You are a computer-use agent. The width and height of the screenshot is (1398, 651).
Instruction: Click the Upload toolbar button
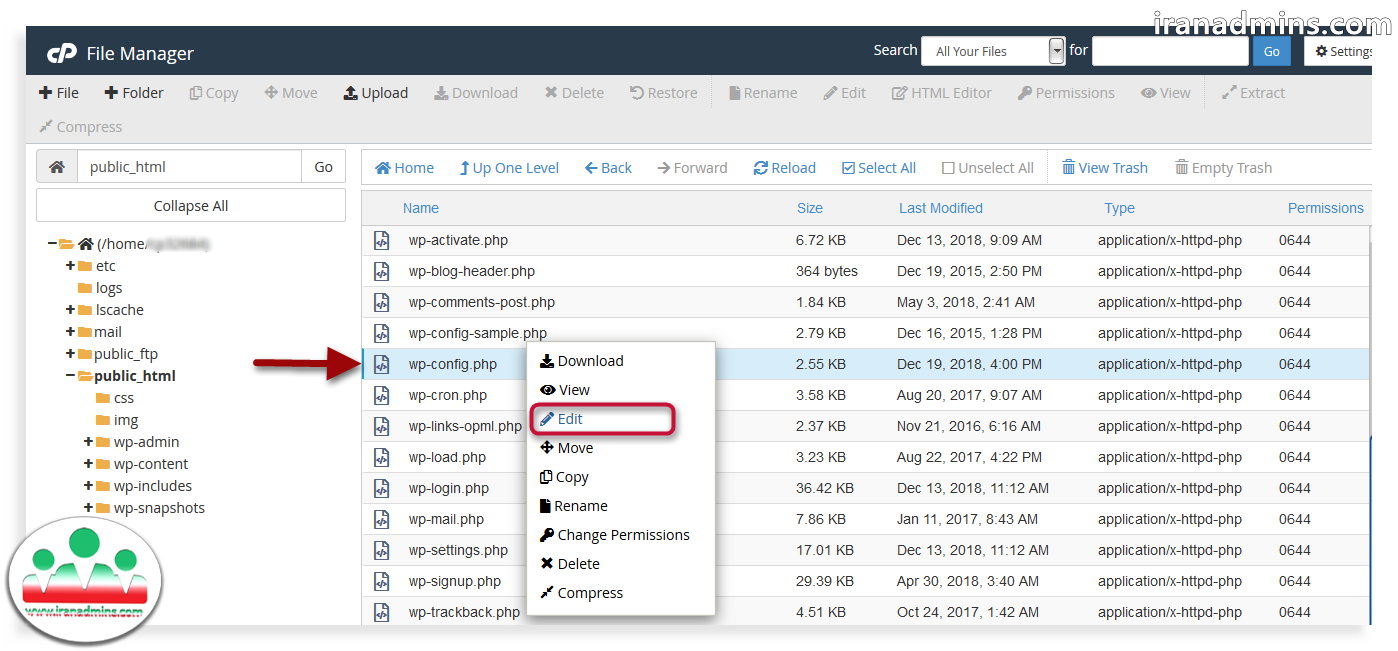click(x=376, y=93)
